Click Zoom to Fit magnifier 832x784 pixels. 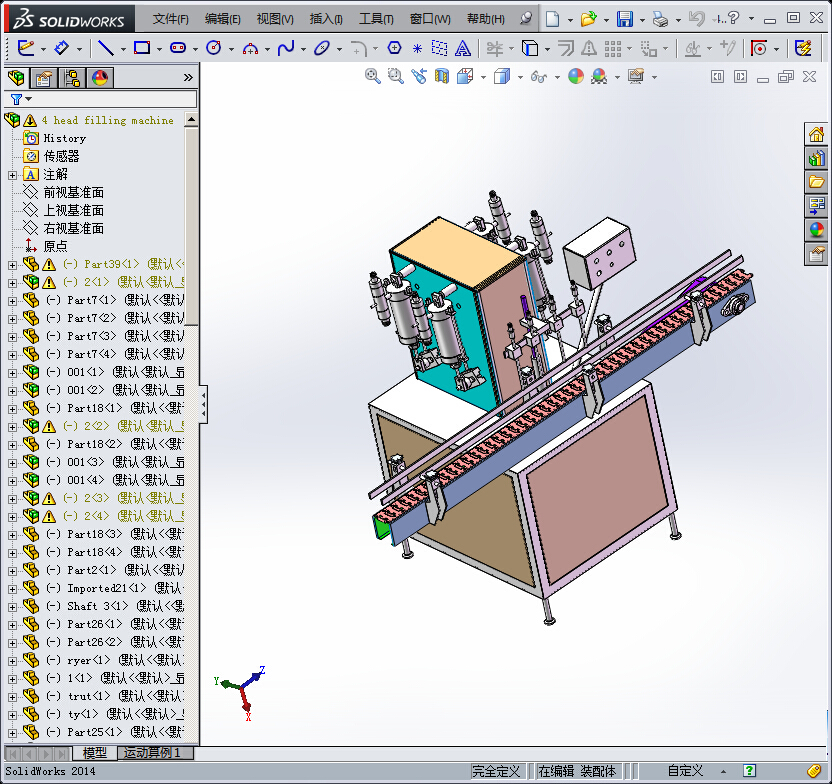click(372, 76)
